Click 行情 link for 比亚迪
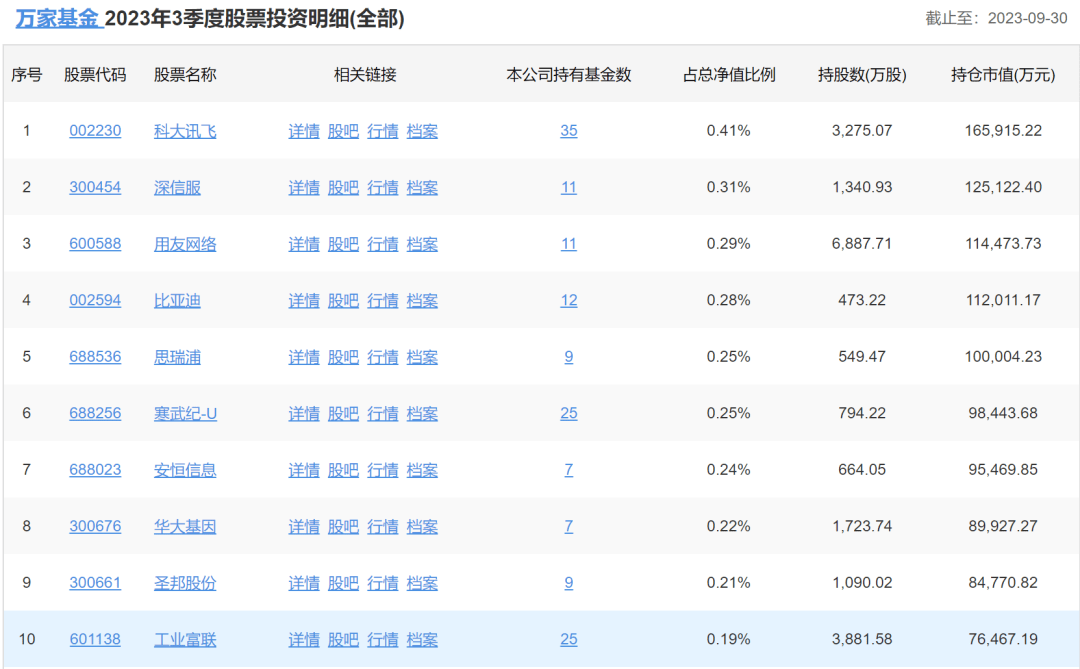This screenshot has height=669, width=1080. click(382, 301)
